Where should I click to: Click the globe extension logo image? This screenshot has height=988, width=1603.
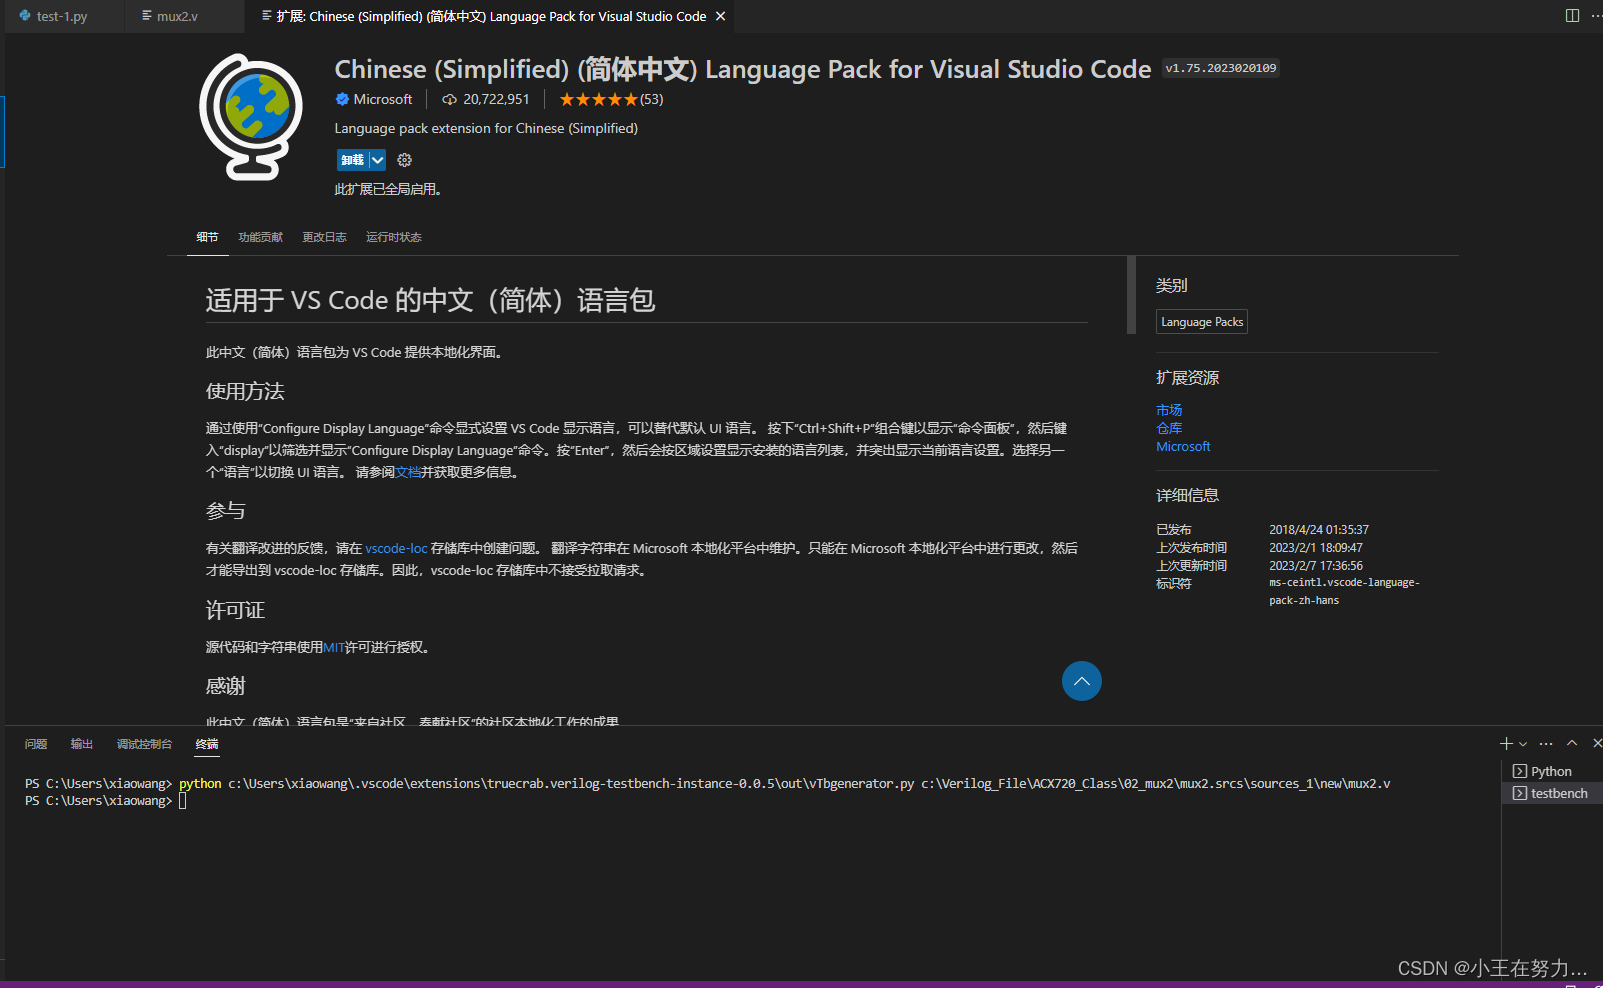click(251, 117)
